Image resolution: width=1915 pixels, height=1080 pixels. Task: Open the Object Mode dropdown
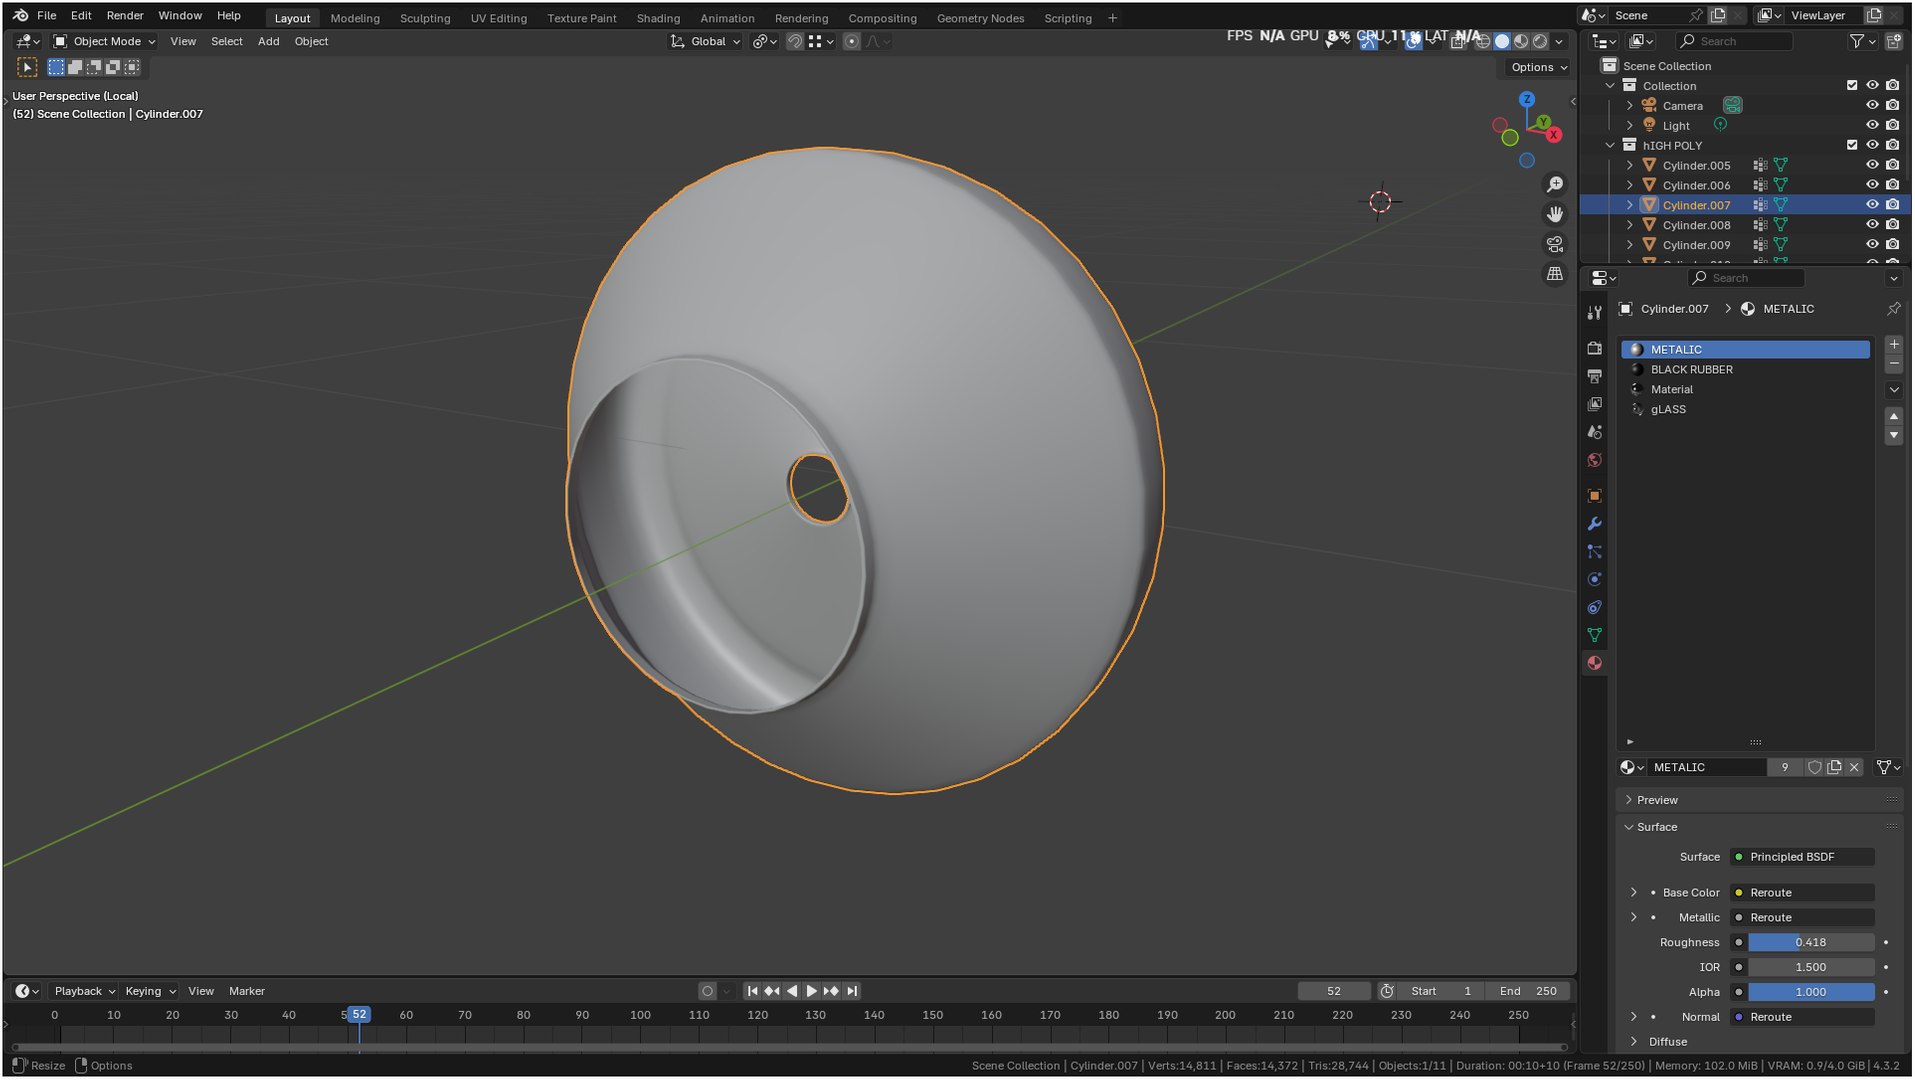[104, 41]
